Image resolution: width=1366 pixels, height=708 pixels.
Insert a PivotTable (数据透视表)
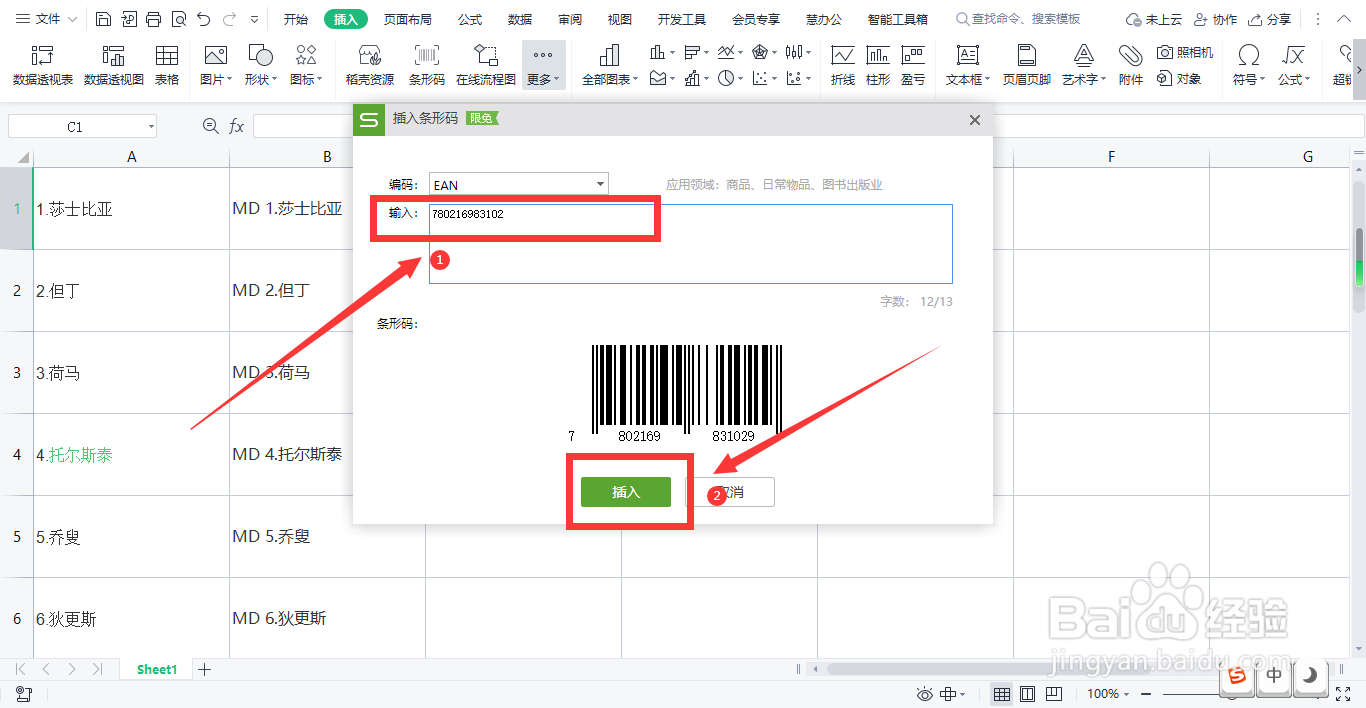[43, 65]
